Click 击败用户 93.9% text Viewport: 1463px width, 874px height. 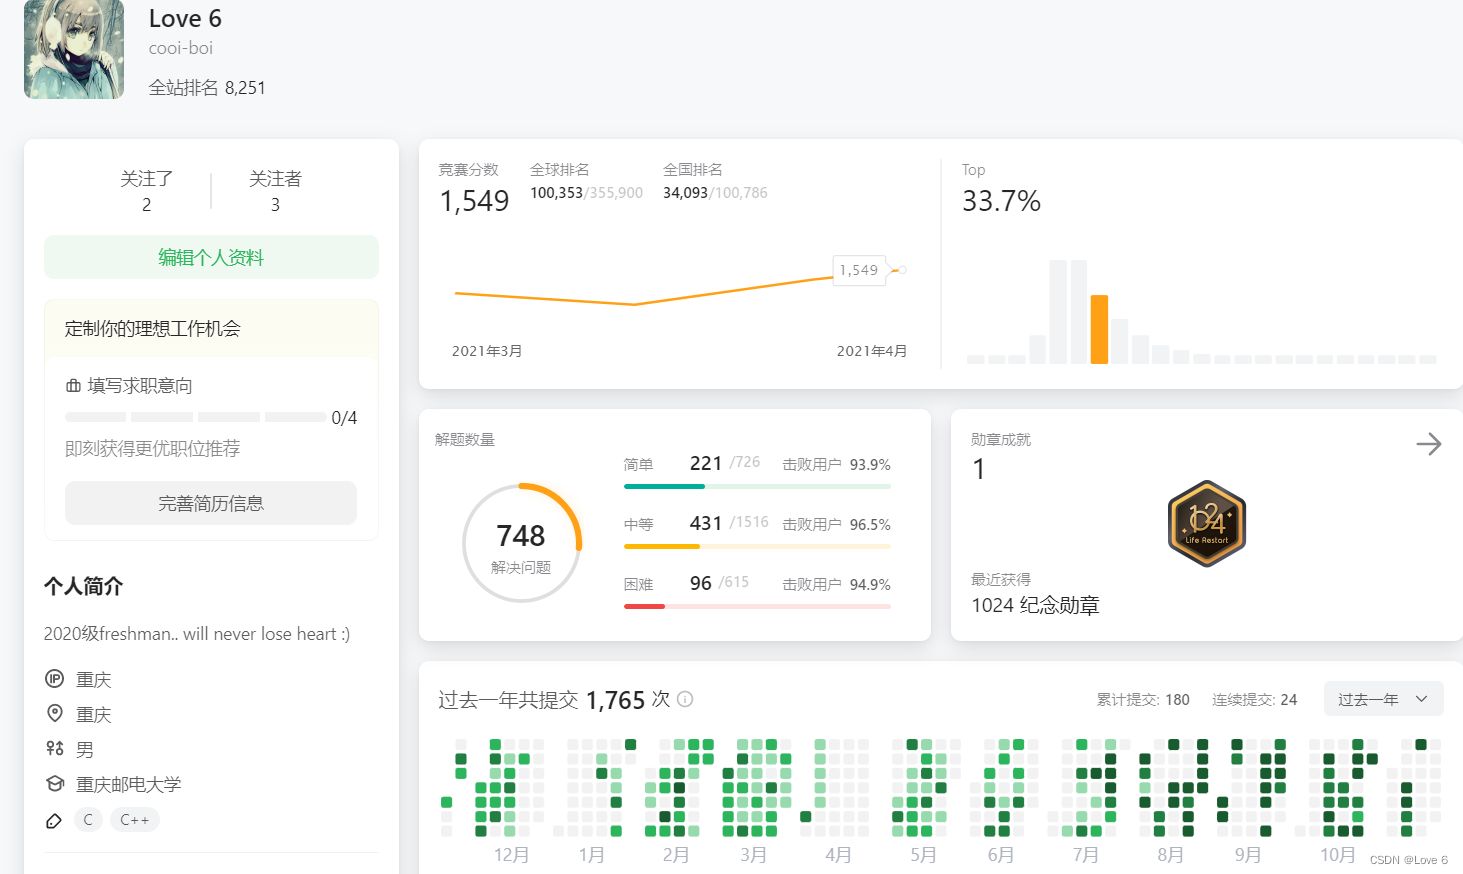(x=836, y=465)
